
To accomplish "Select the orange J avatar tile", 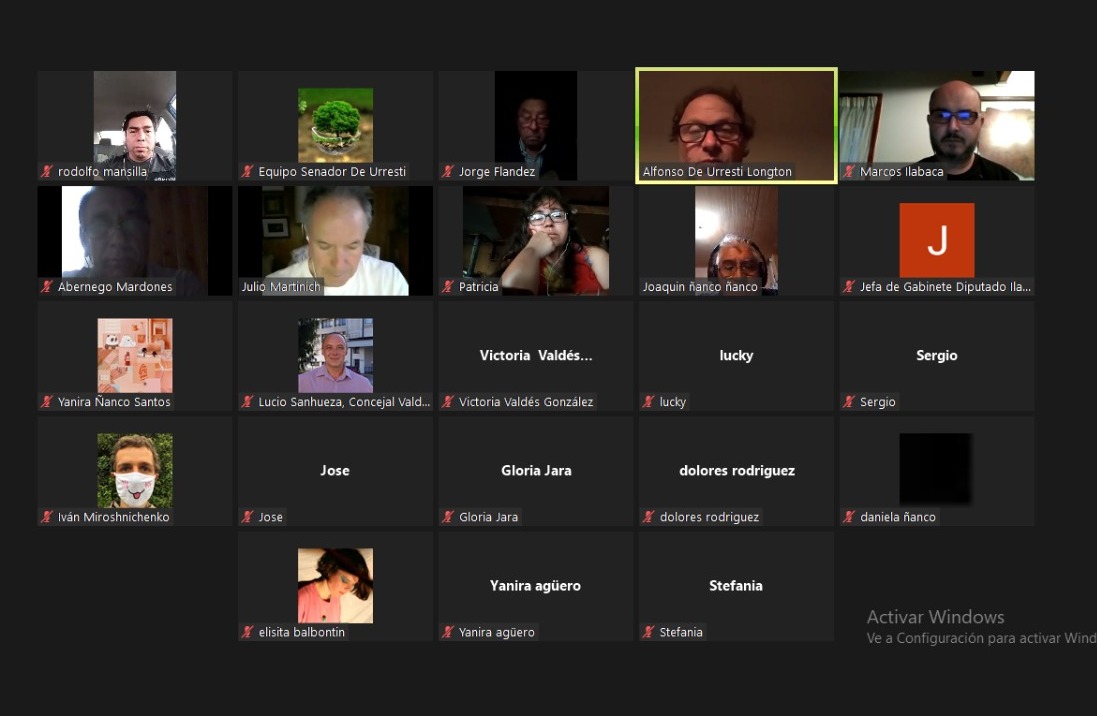I will tap(936, 240).
